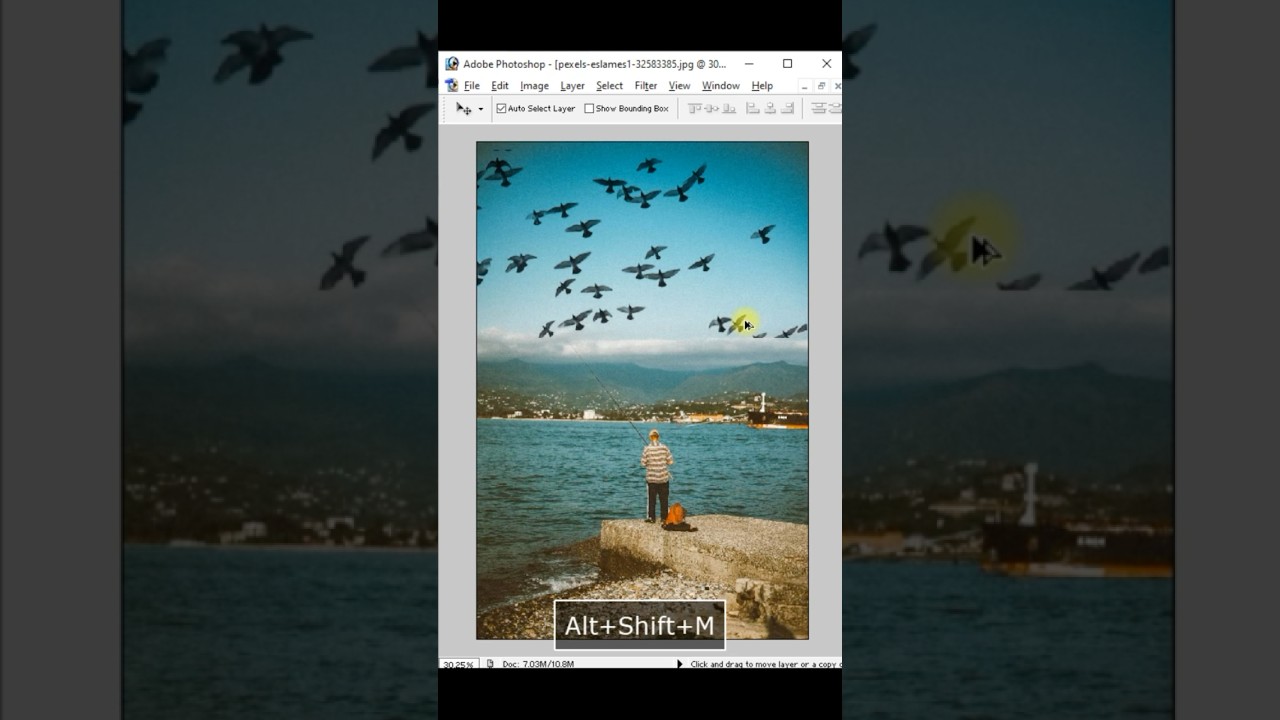Screen dimensions: 1280x720
Task: Open the Filter menu
Action: 646,86
